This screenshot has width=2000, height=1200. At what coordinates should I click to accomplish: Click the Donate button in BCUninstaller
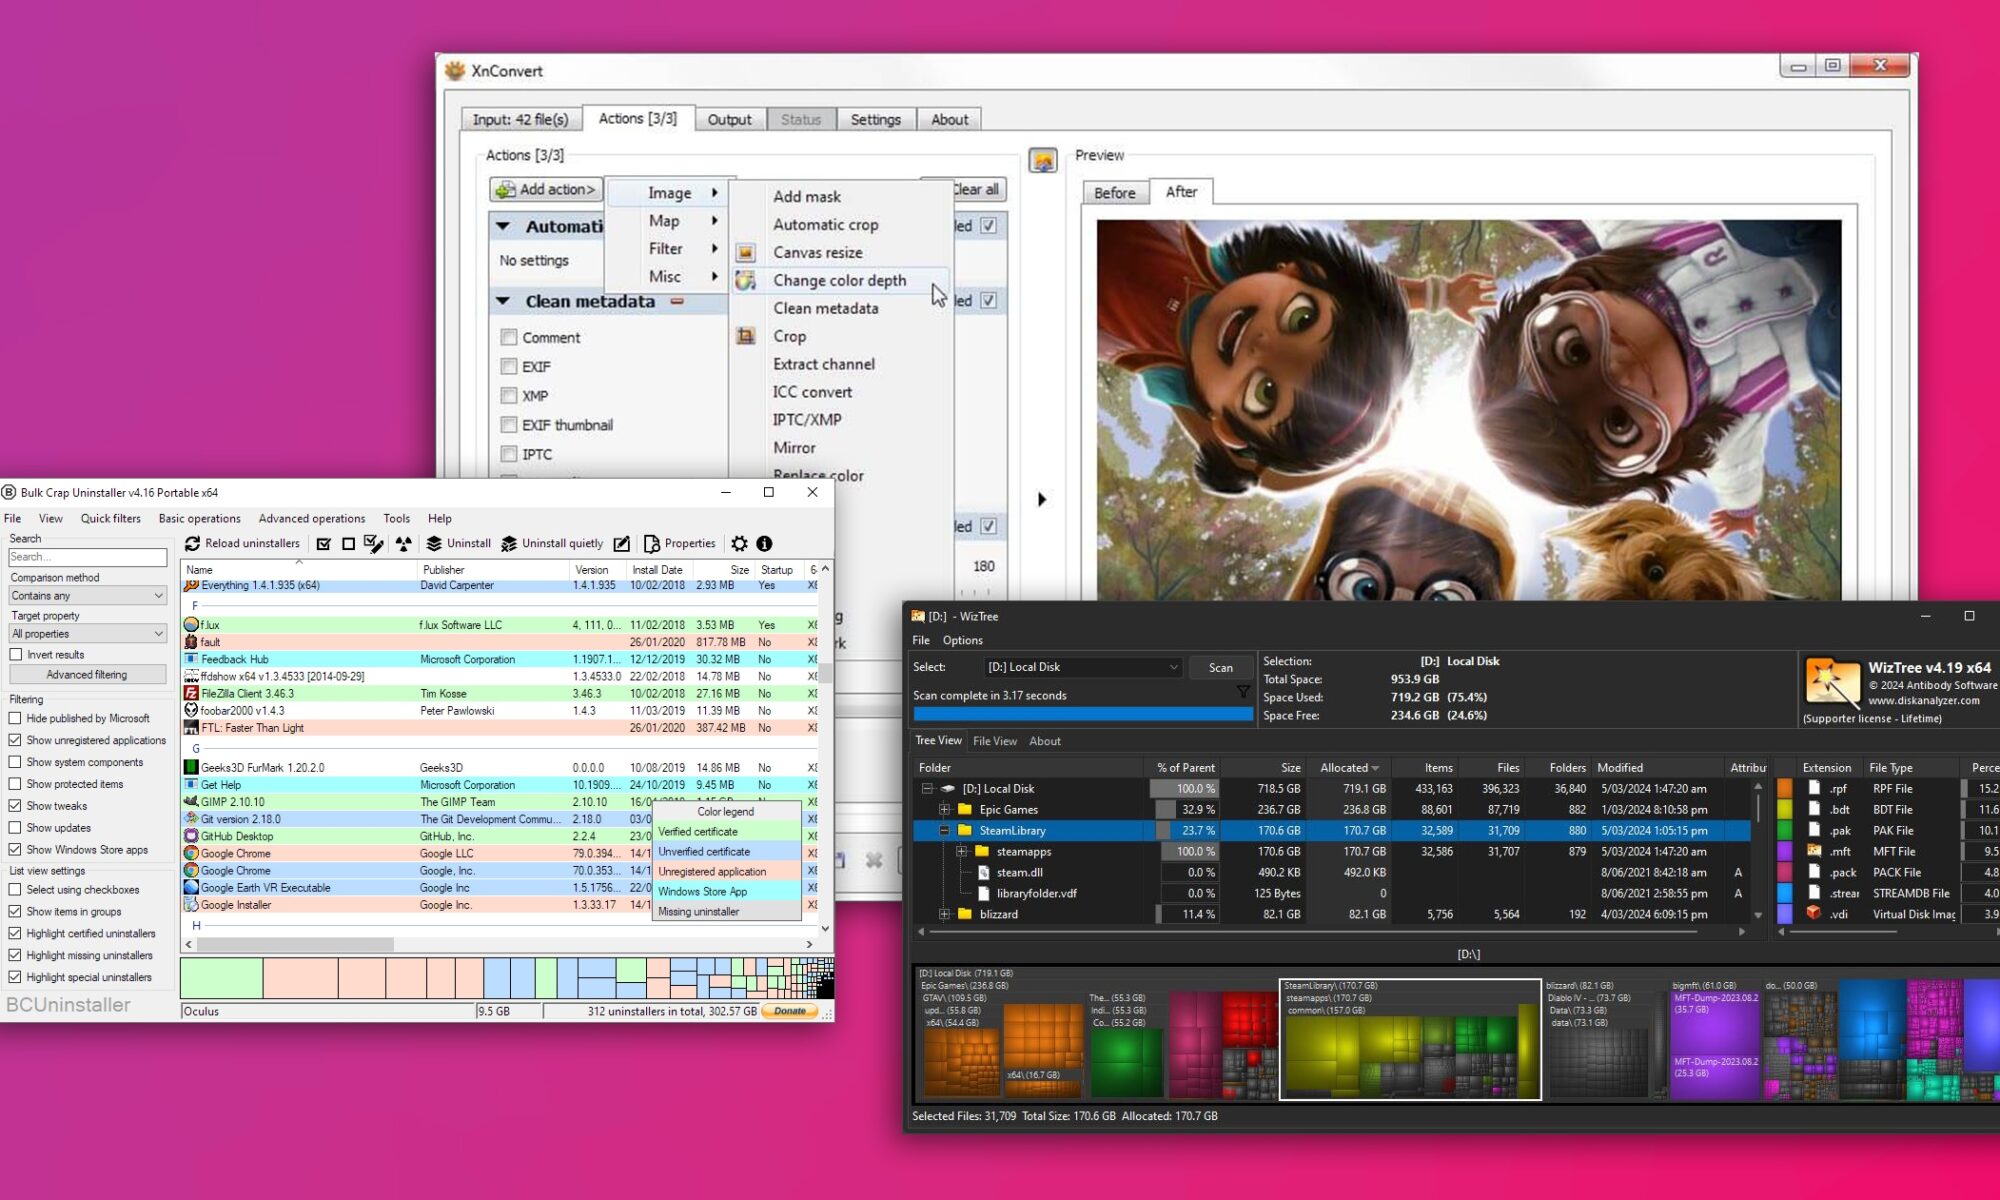tap(790, 1011)
